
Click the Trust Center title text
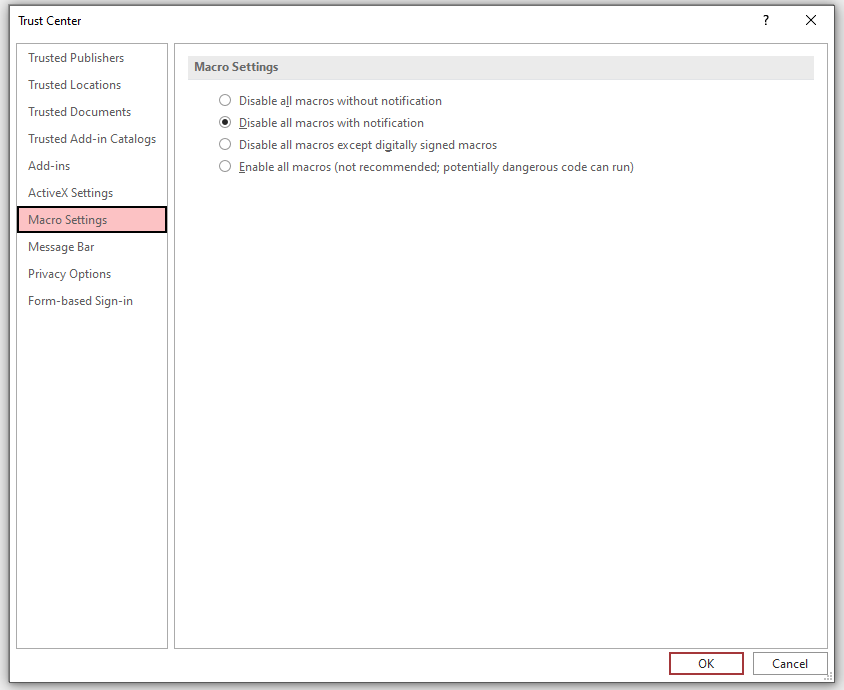pos(50,21)
